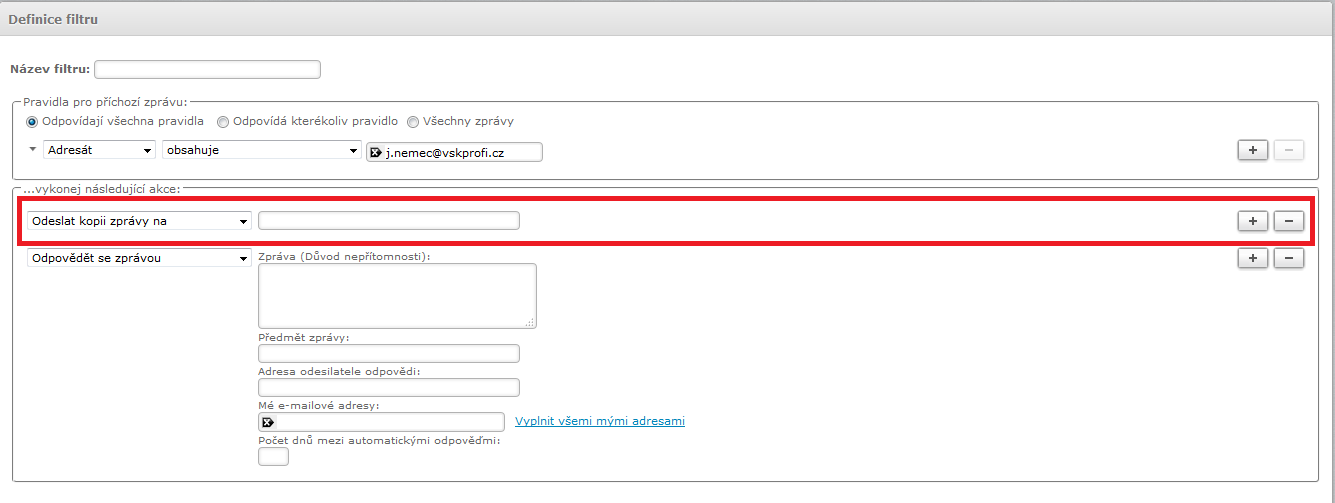
Task: Click the minus button in the Adresát rule row
Action: pos(1288,150)
